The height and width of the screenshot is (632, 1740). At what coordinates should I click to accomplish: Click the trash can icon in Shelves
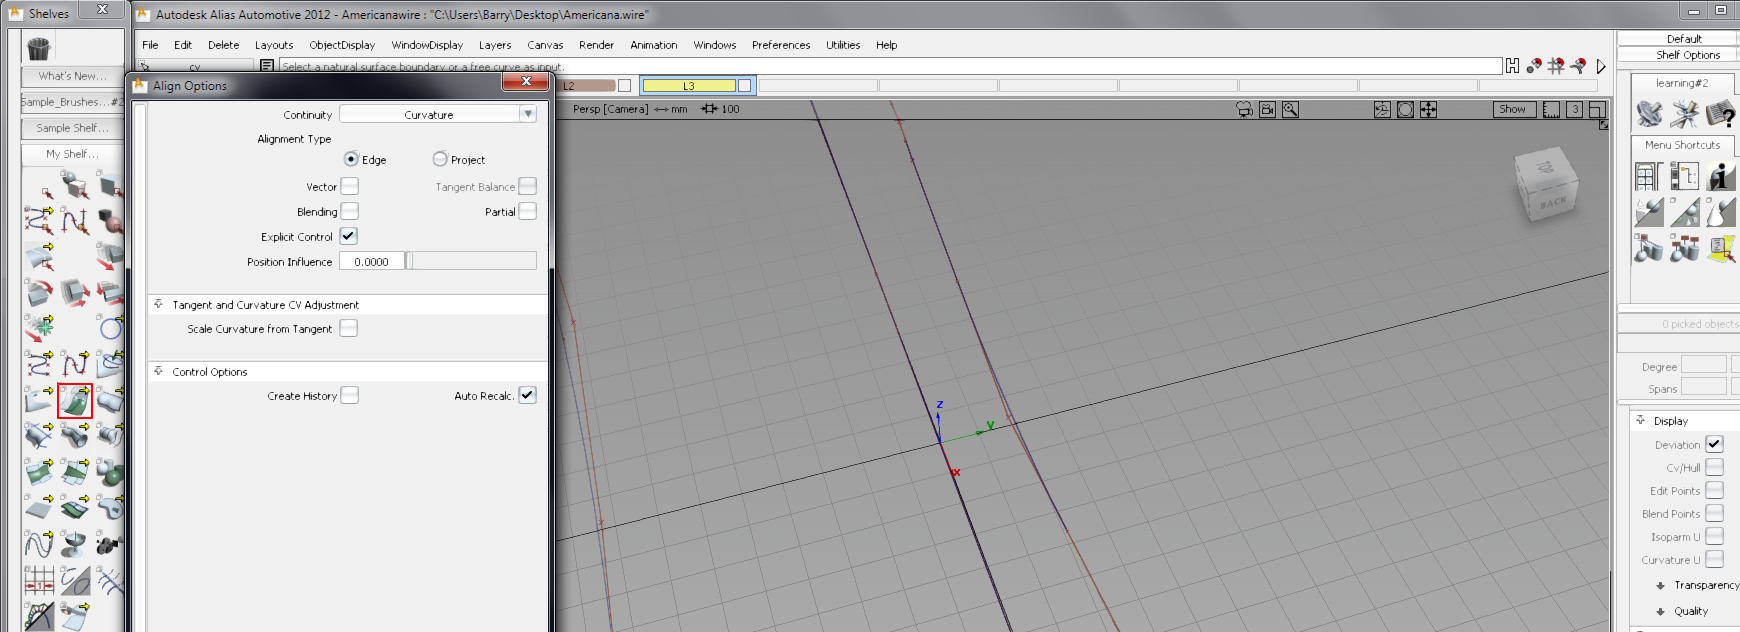click(39, 48)
